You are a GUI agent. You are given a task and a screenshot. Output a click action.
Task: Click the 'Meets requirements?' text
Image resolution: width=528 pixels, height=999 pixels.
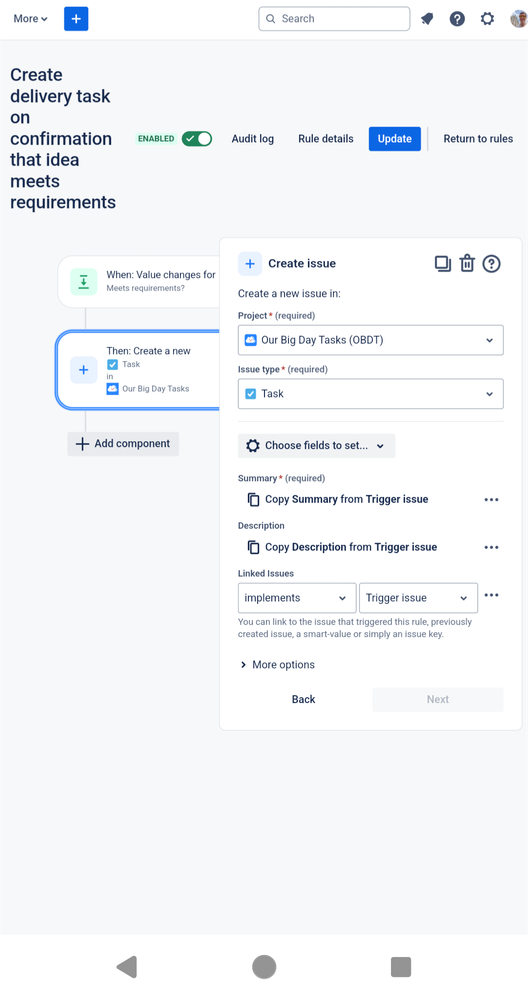pyautogui.click(x=145, y=288)
